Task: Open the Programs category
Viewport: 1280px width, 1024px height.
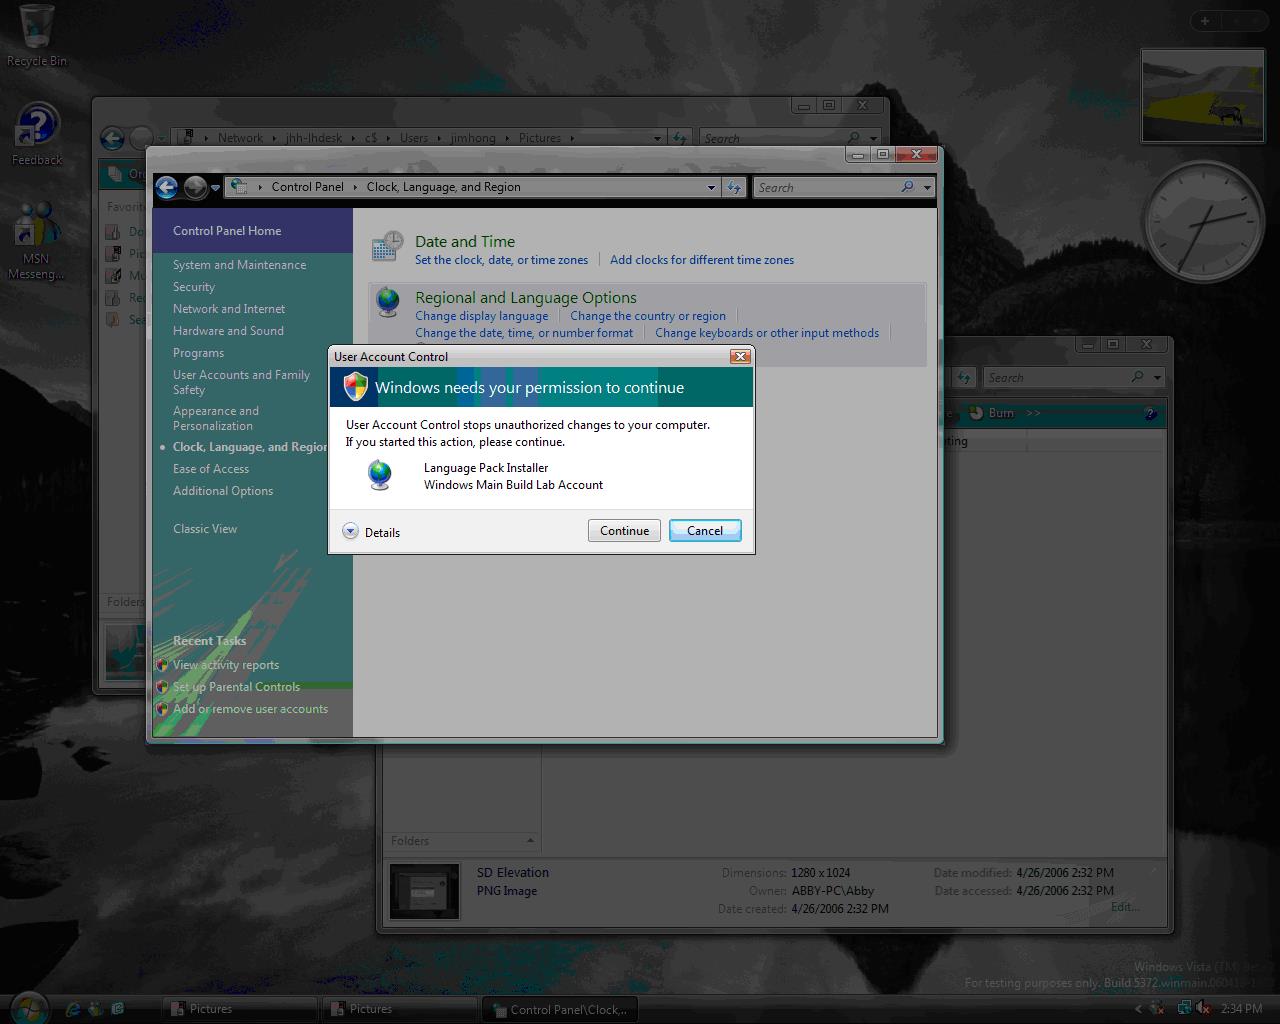Action: pos(198,353)
